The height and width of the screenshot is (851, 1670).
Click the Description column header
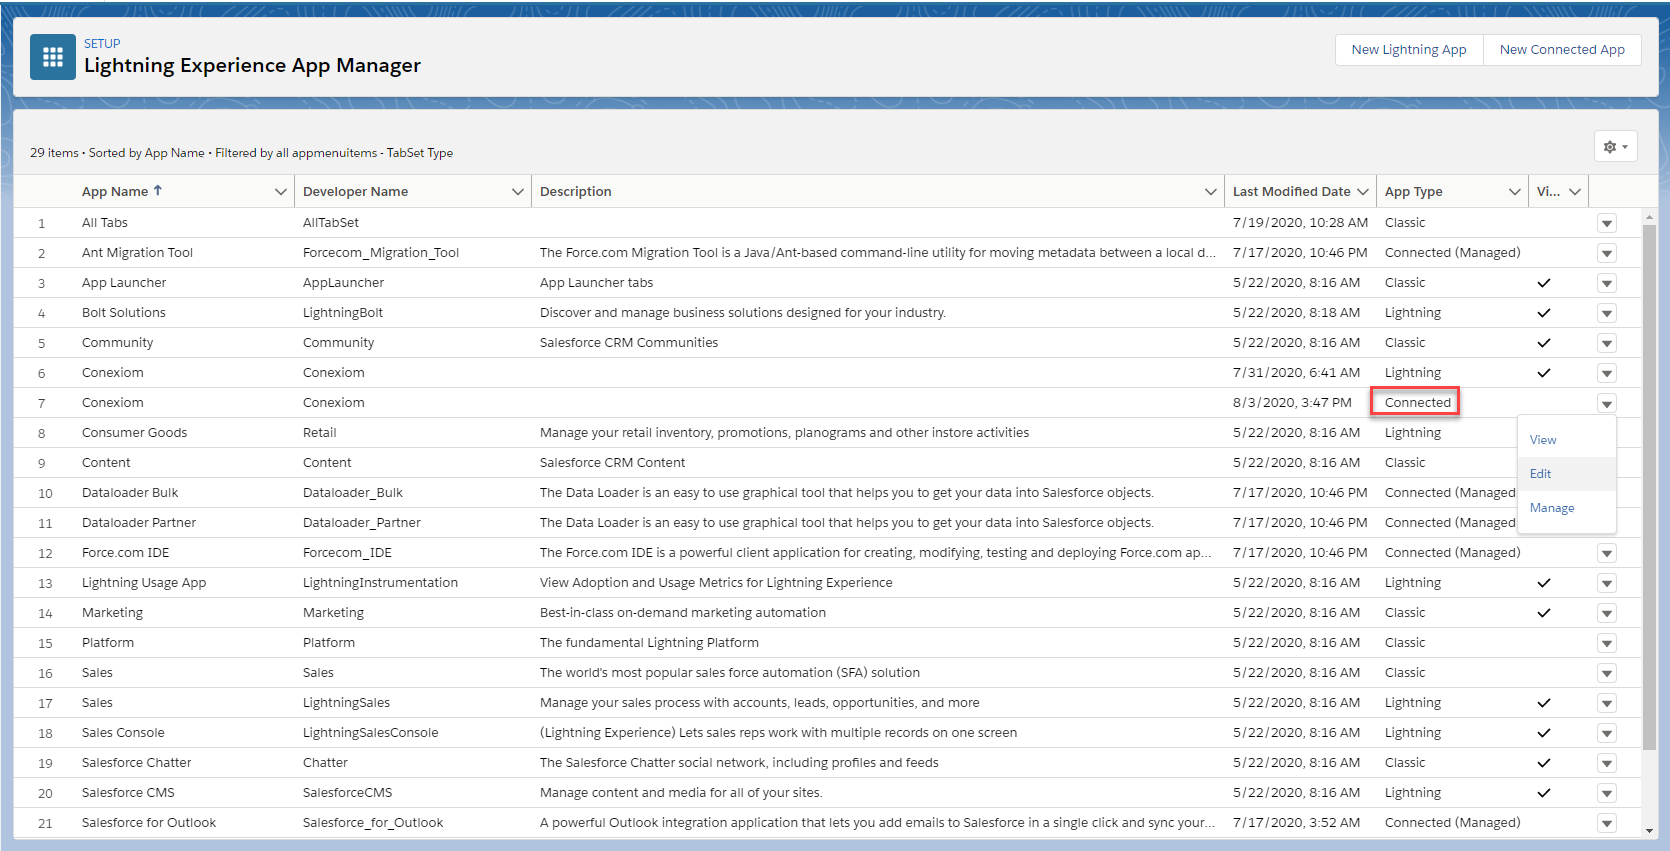(575, 192)
